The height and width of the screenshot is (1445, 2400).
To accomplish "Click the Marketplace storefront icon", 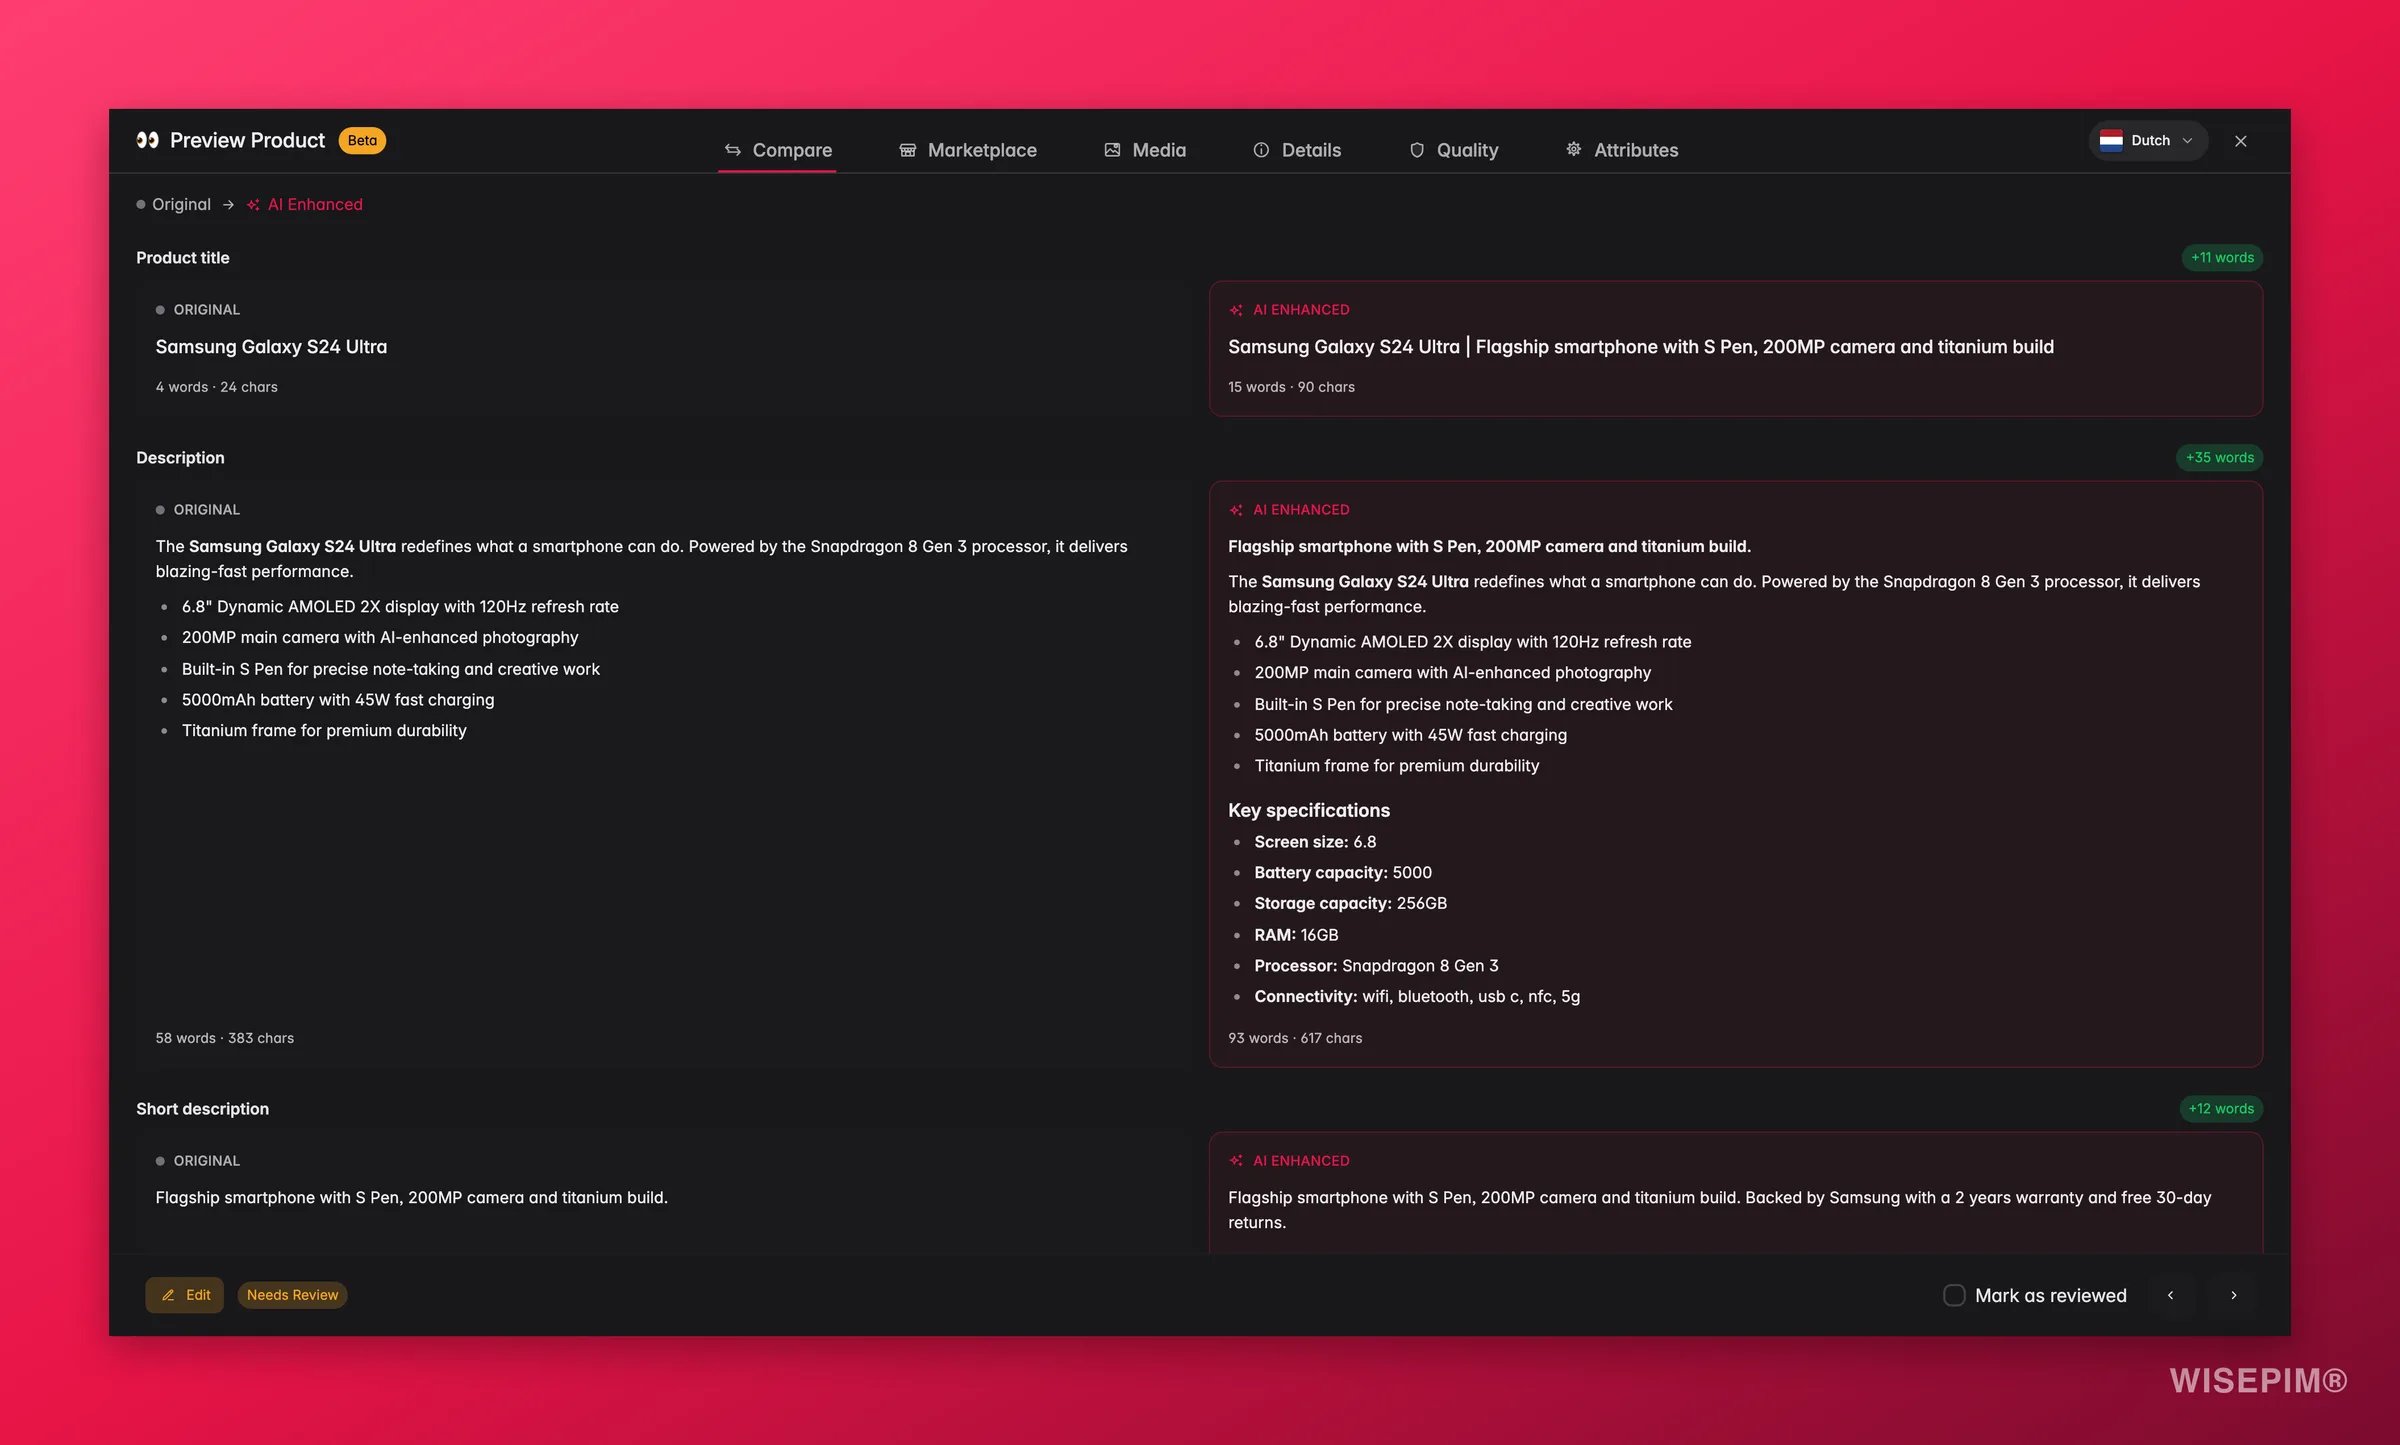I will [x=908, y=150].
